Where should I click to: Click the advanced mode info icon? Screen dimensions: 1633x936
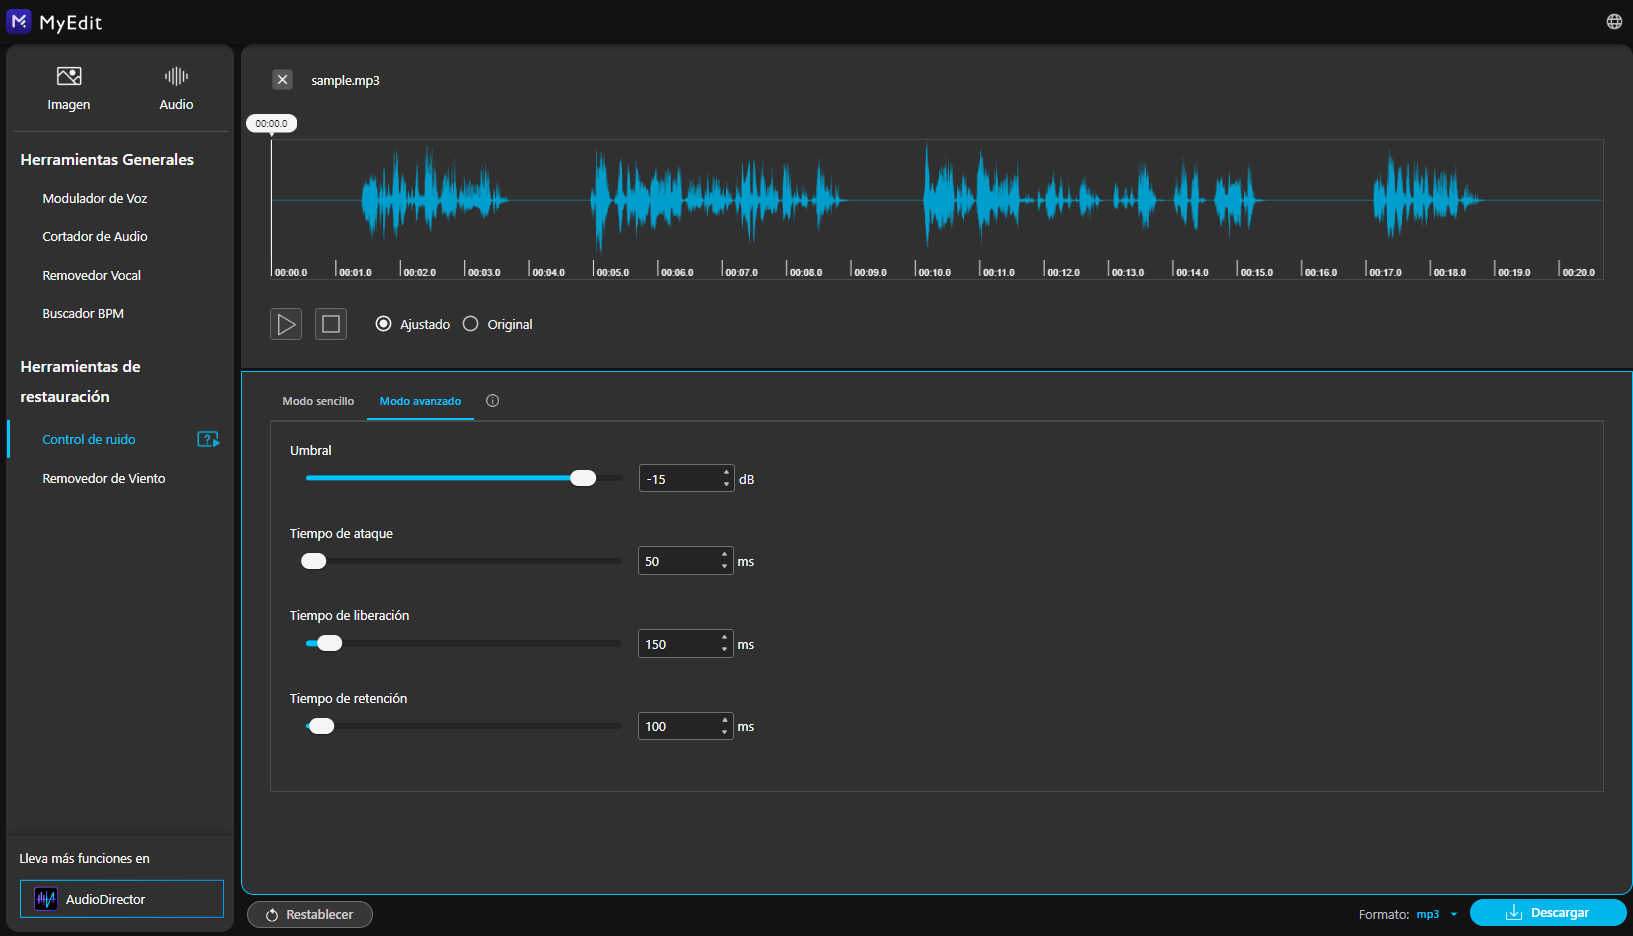(492, 401)
